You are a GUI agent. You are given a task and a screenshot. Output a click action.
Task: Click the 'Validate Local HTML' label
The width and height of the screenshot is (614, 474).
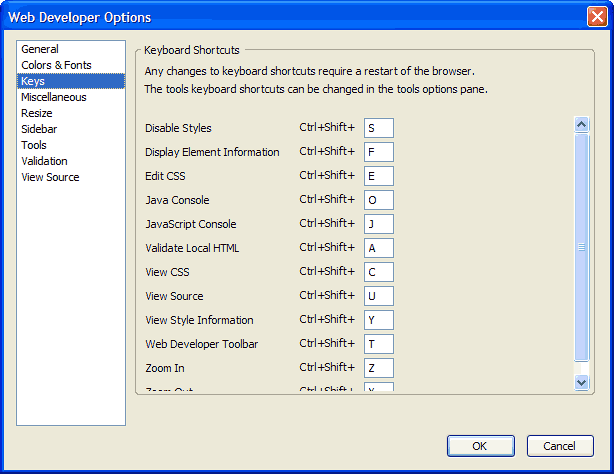click(x=192, y=248)
